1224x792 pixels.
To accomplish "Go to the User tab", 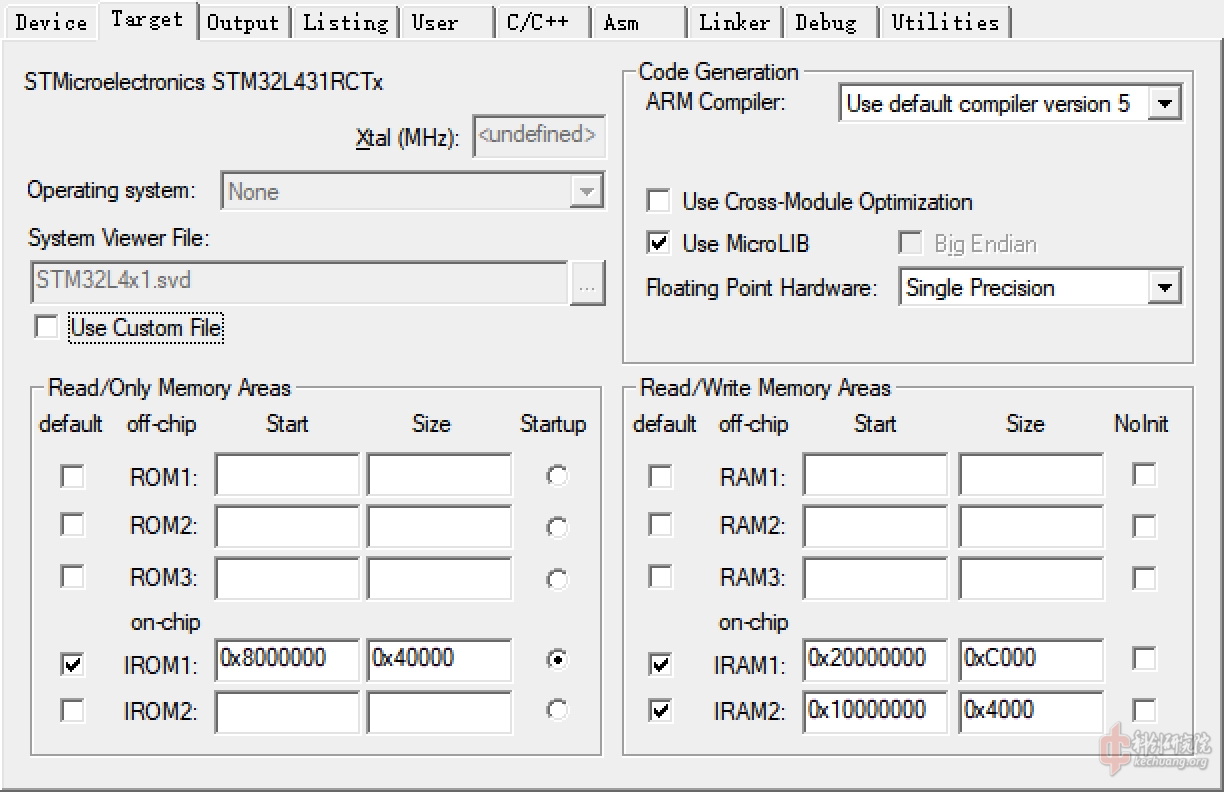I will coord(446,22).
